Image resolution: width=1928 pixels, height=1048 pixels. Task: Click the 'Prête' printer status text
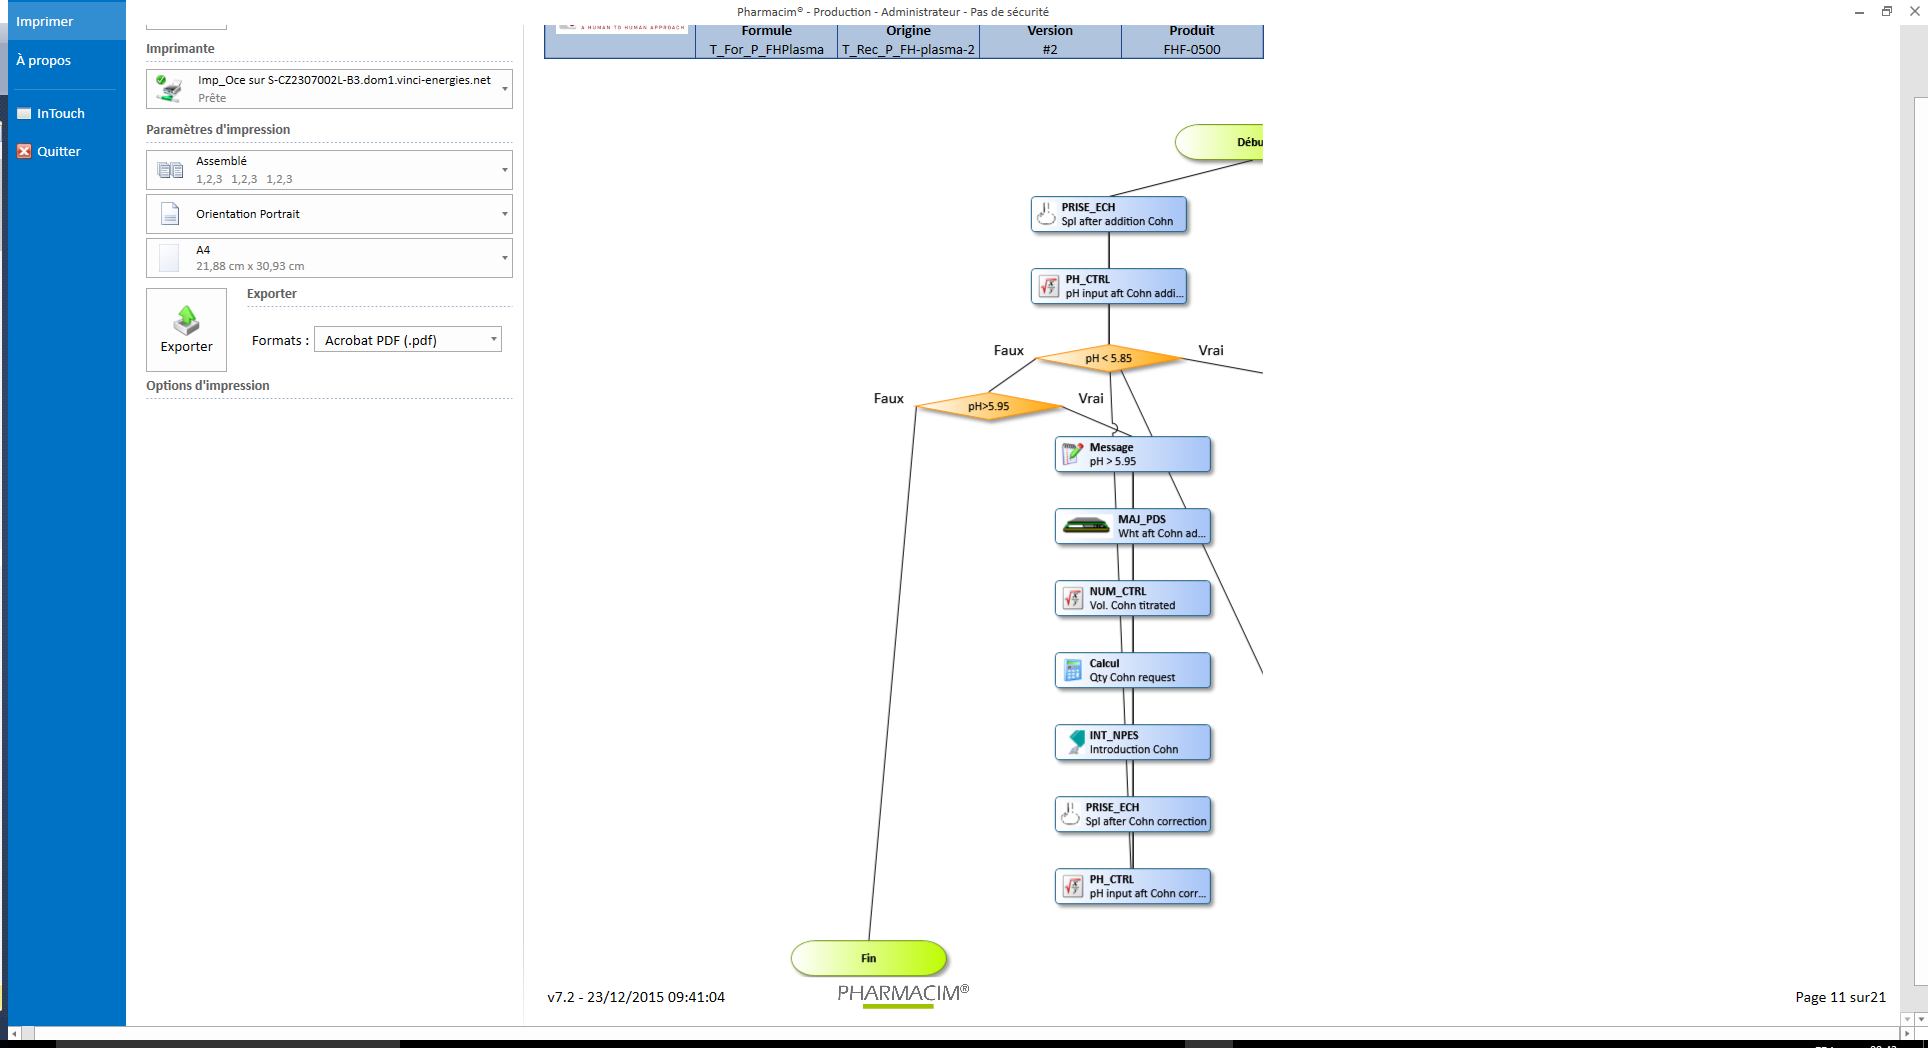(x=212, y=98)
